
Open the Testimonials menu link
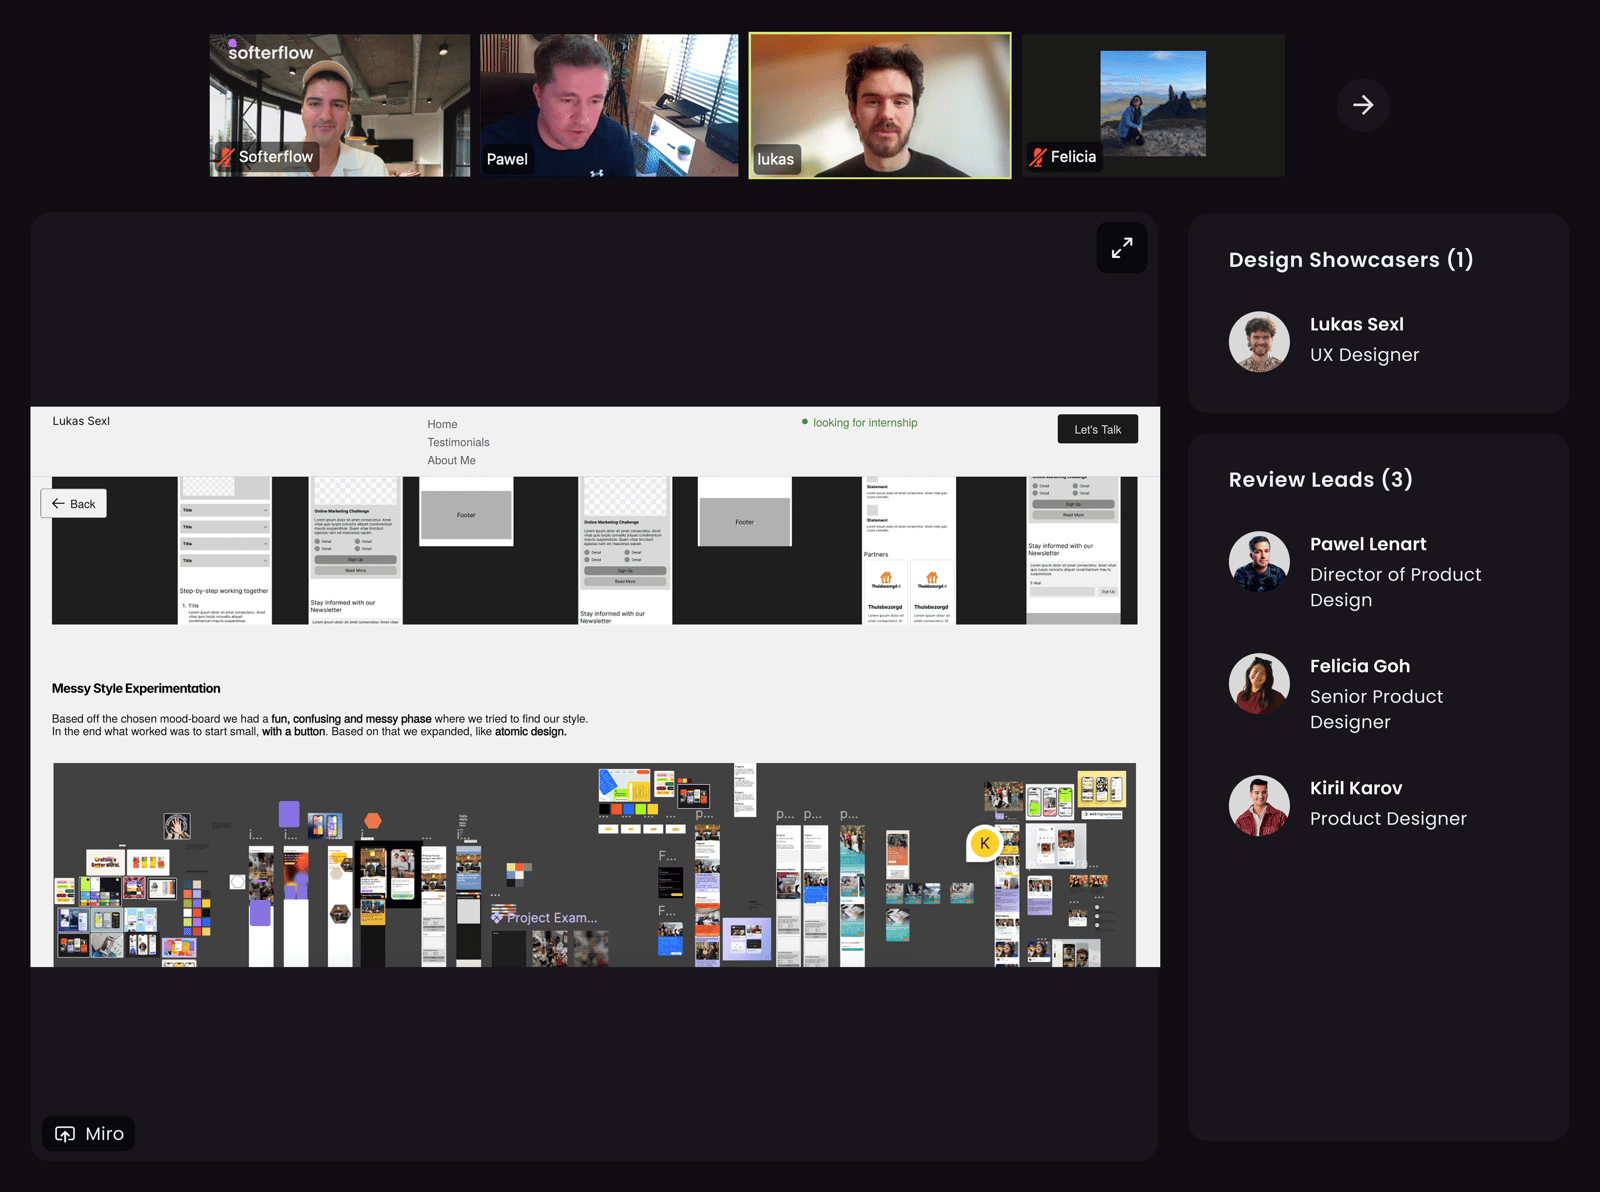click(458, 442)
